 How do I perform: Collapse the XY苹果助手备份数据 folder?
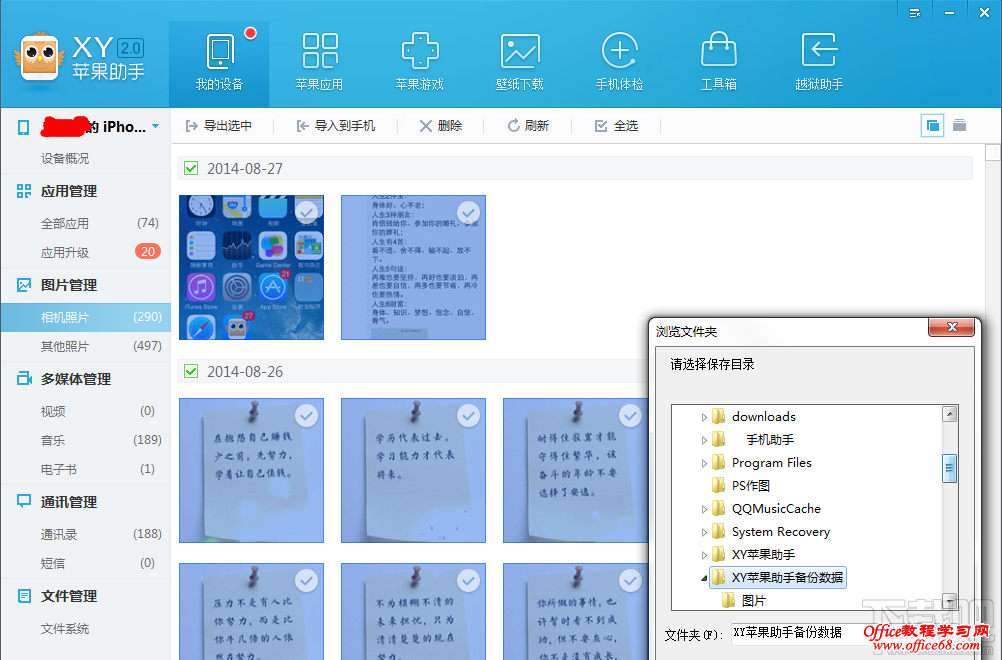coord(704,577)
